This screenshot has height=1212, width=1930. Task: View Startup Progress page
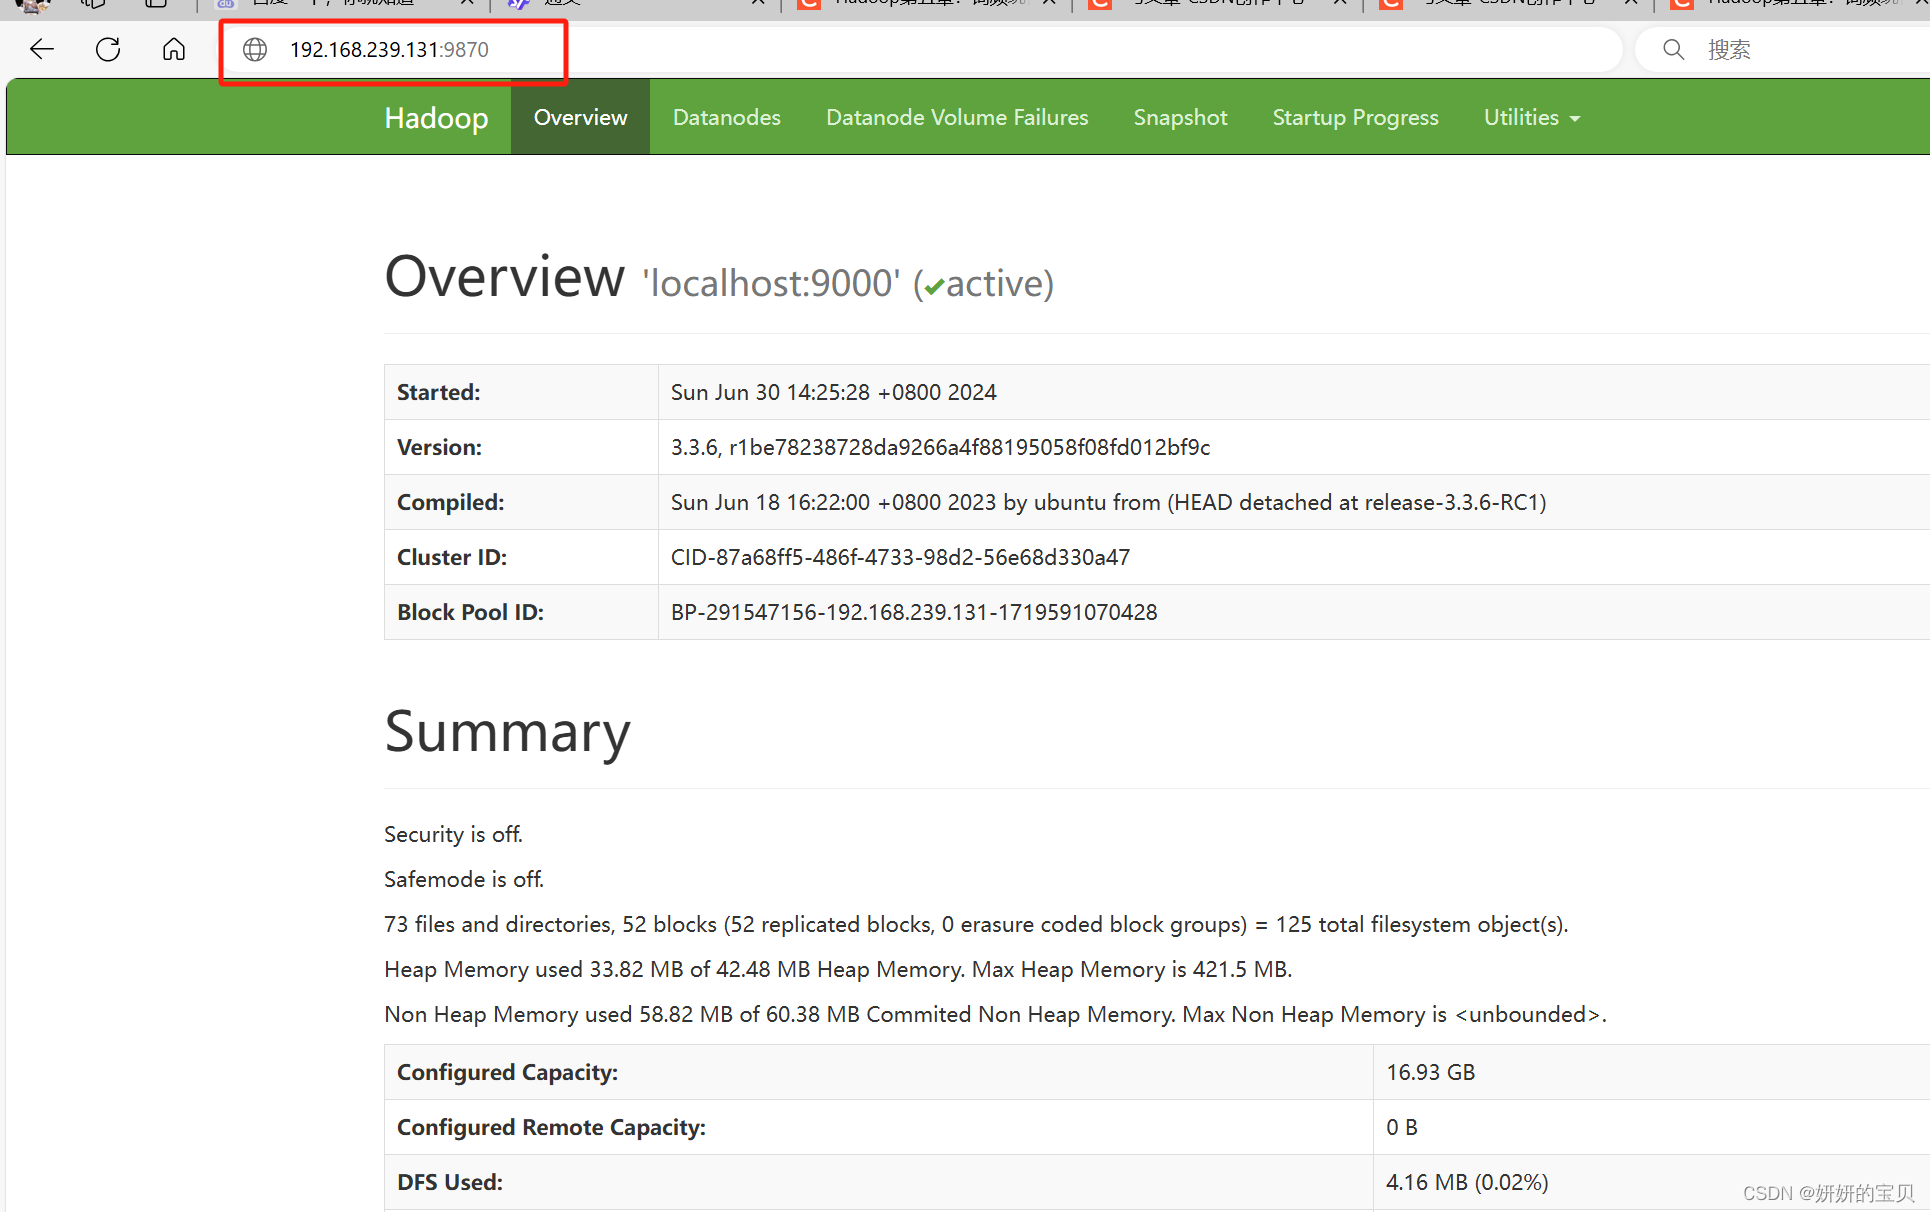(1355, 118)
